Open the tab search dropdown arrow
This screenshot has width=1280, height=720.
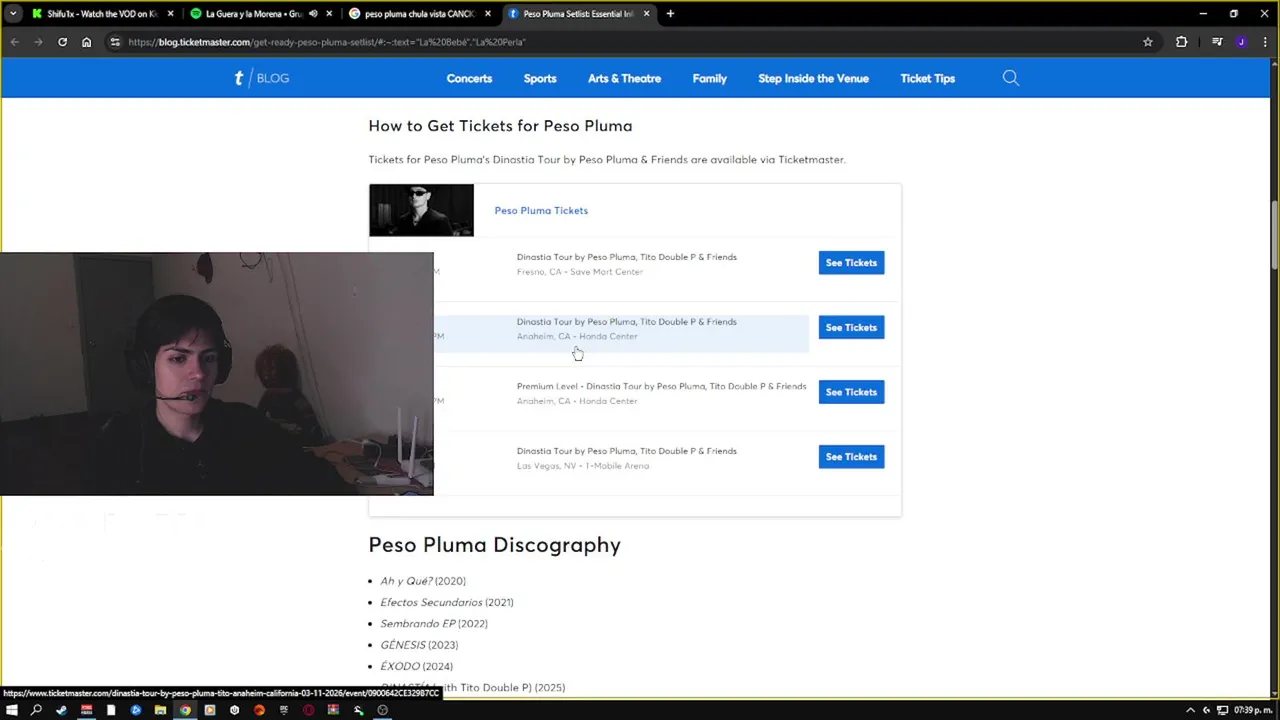pyautogui.click(x=12, y=14)
